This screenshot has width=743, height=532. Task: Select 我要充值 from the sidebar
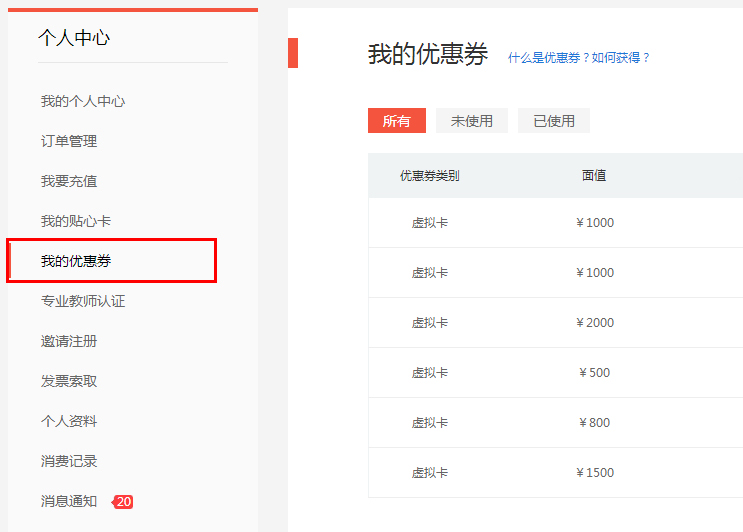pyautogui.click(x=69, y=181)
